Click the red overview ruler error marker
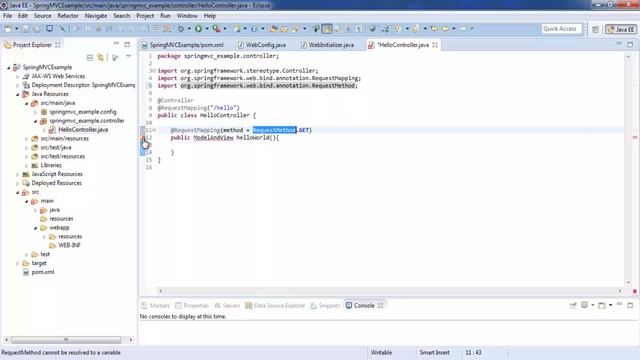This screenshot has height=360, width=640. (x=635, y=138)
